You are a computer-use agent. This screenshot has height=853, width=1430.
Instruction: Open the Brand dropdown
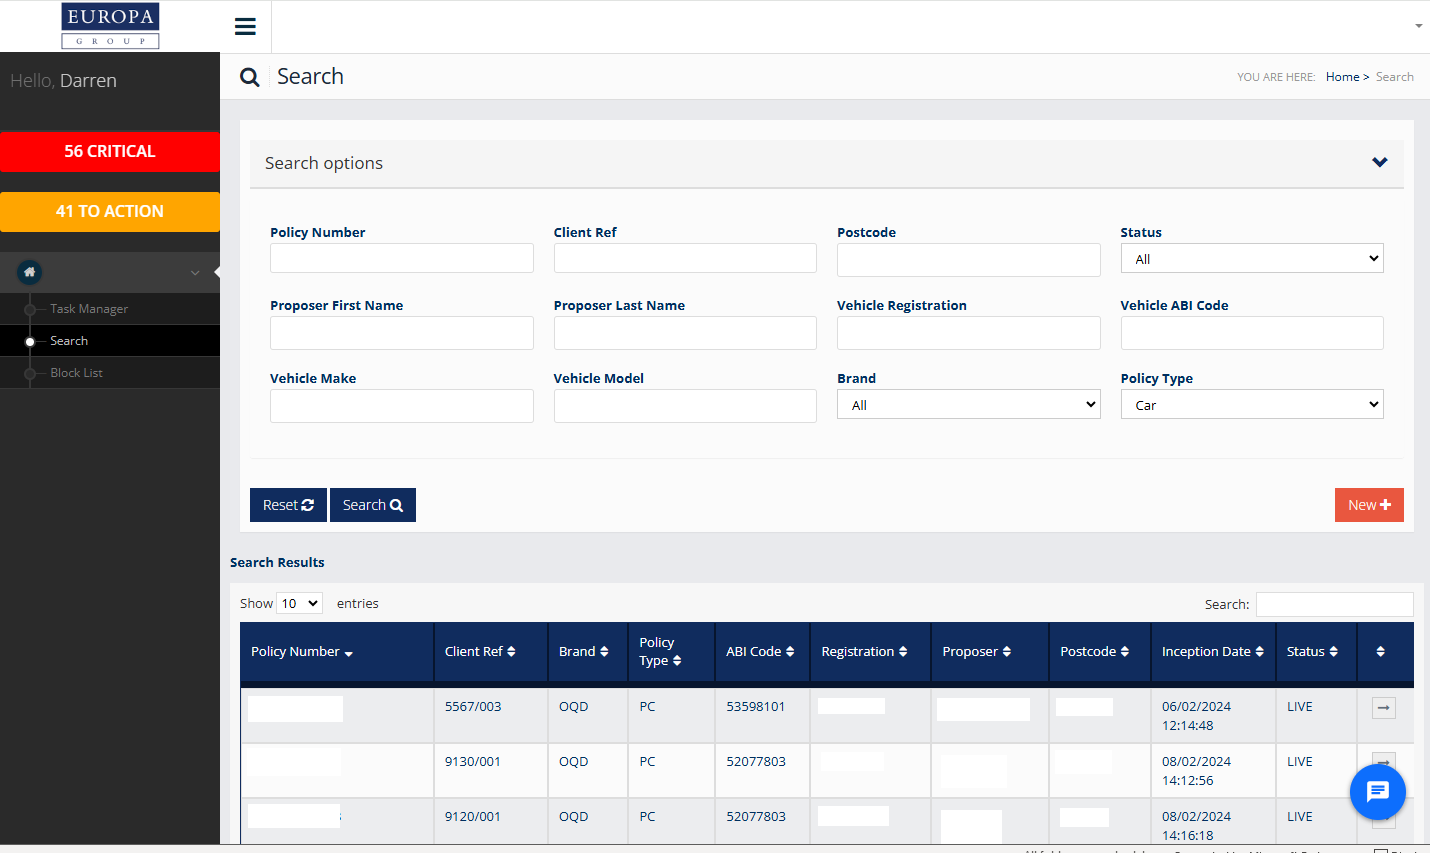[x=968, y=405]
